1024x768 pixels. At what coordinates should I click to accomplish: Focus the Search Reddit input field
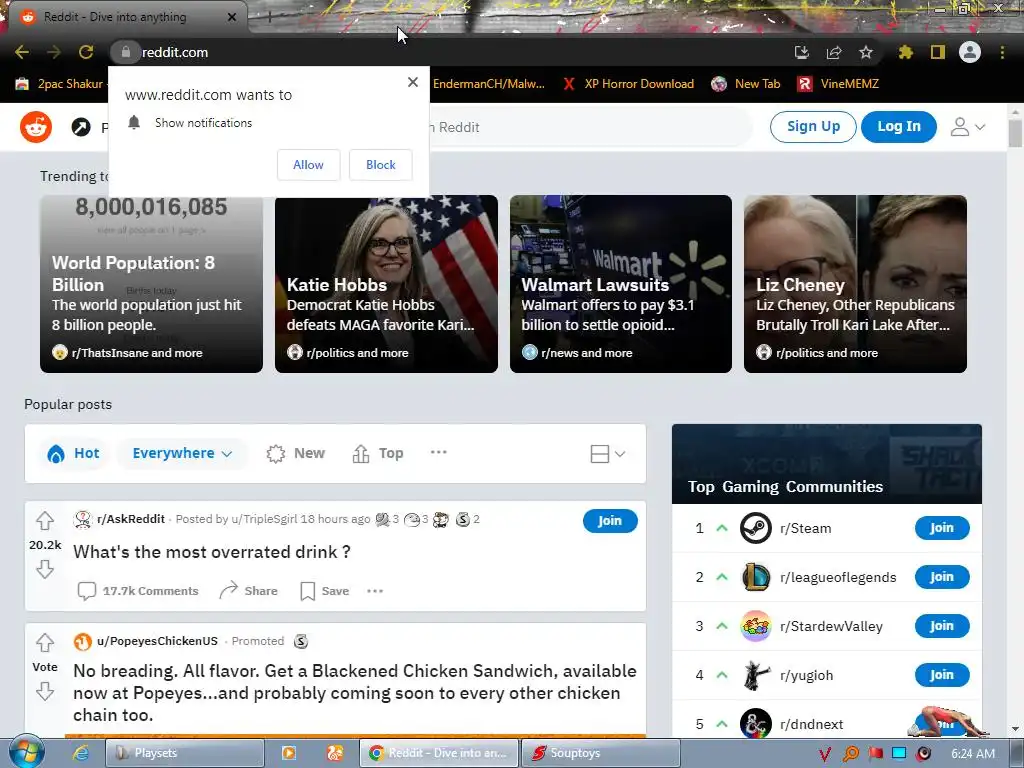tap(591, 127)
